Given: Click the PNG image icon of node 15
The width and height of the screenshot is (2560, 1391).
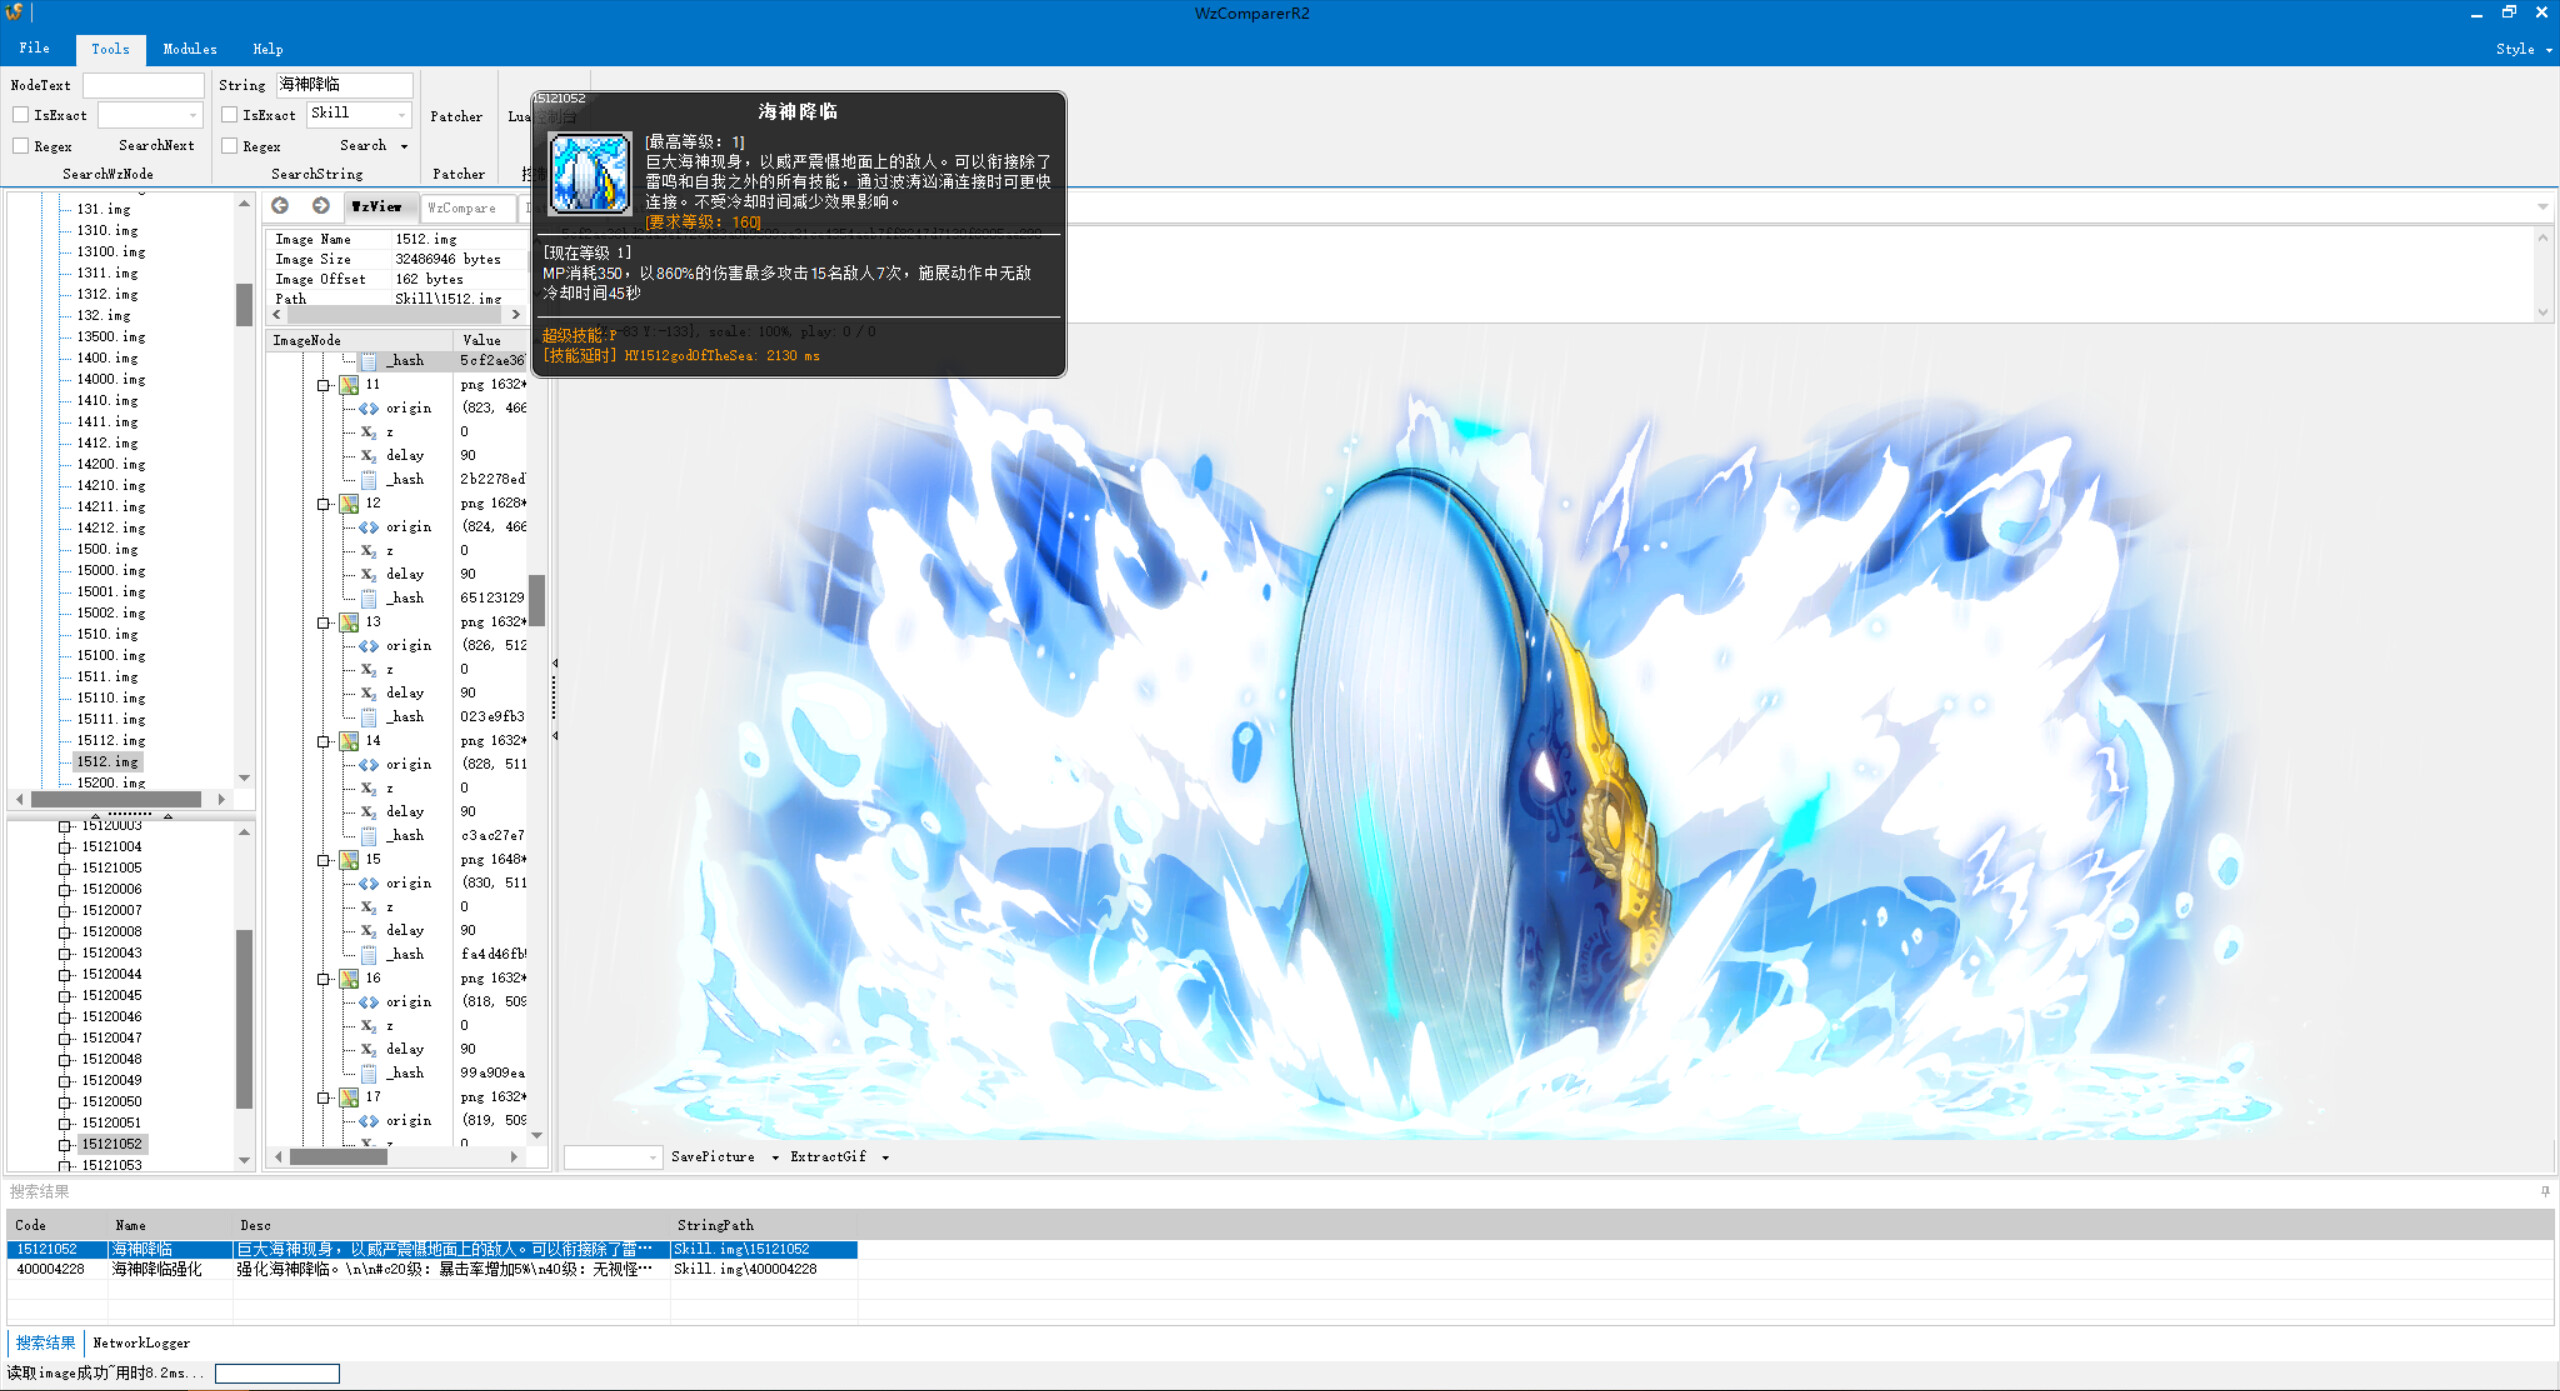Looking at the screenshot, I should (348, 859).
